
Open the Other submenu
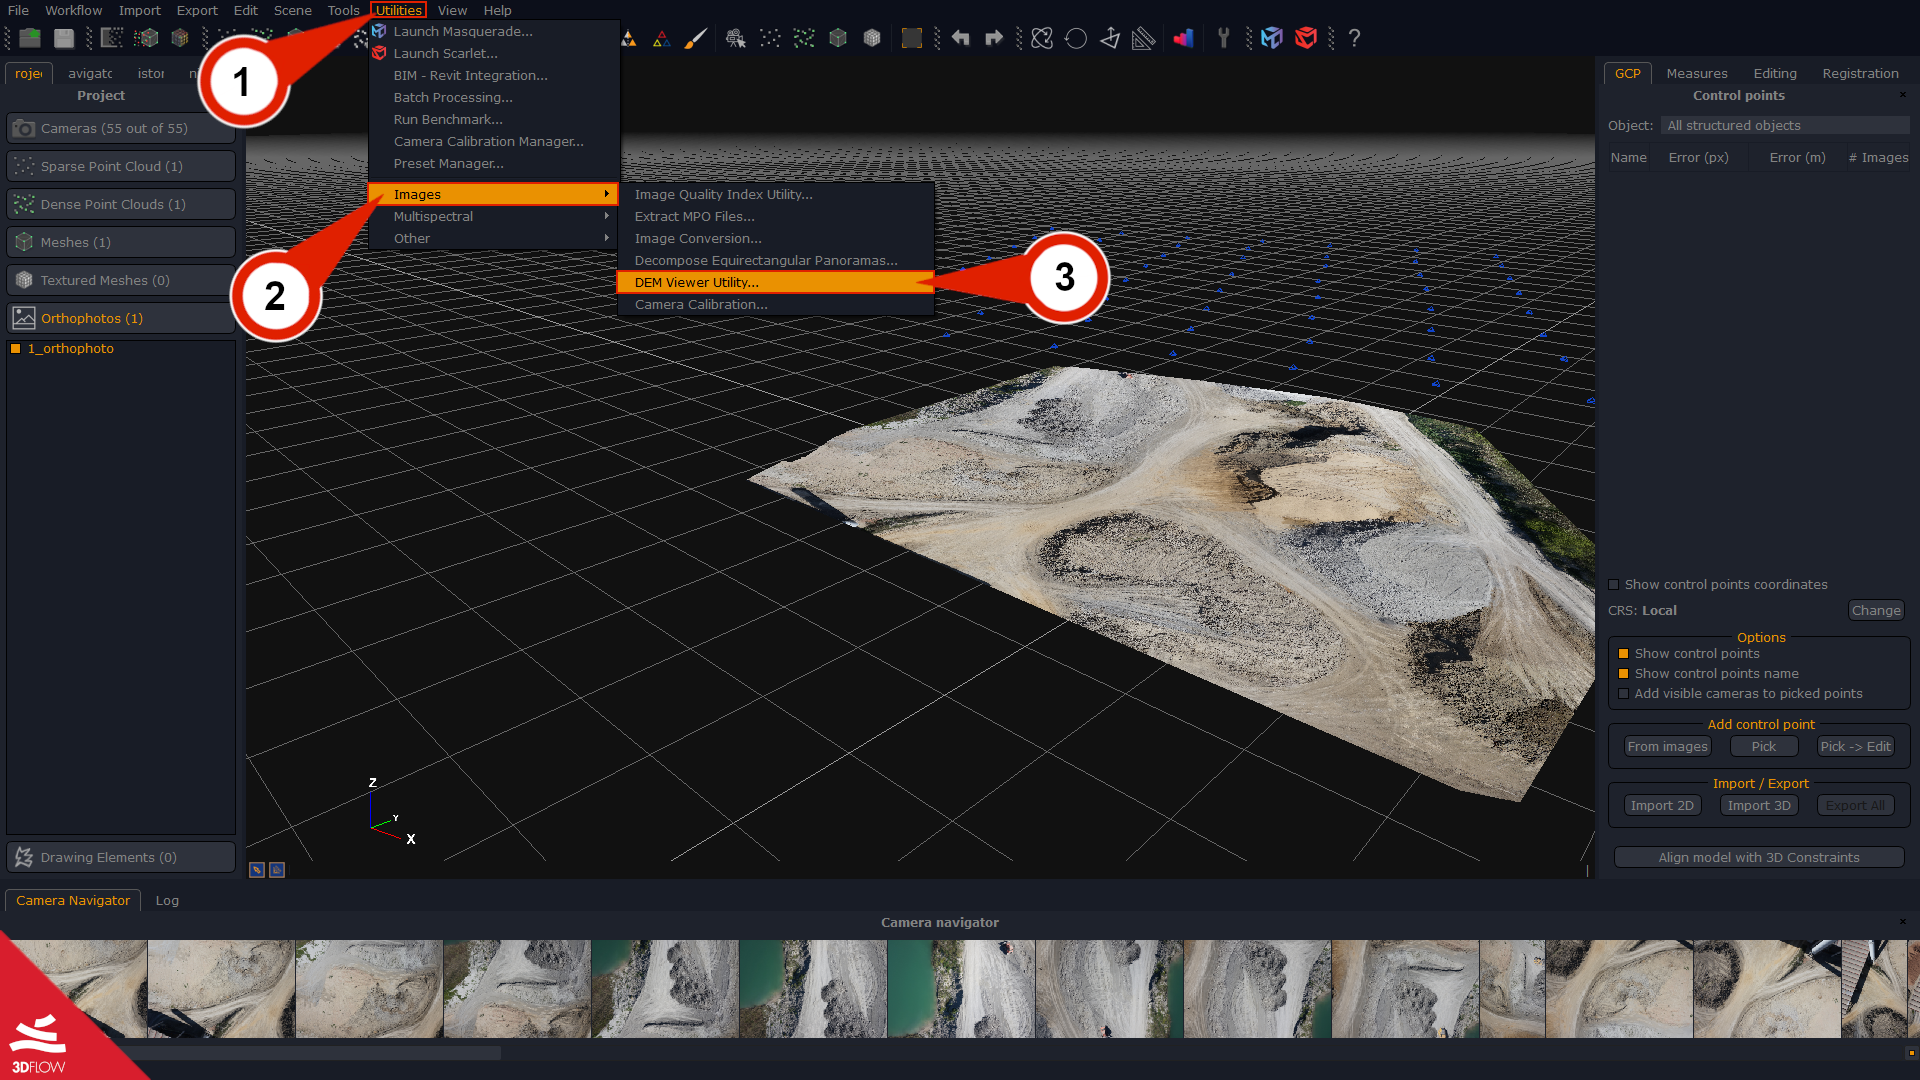[494, 238]
